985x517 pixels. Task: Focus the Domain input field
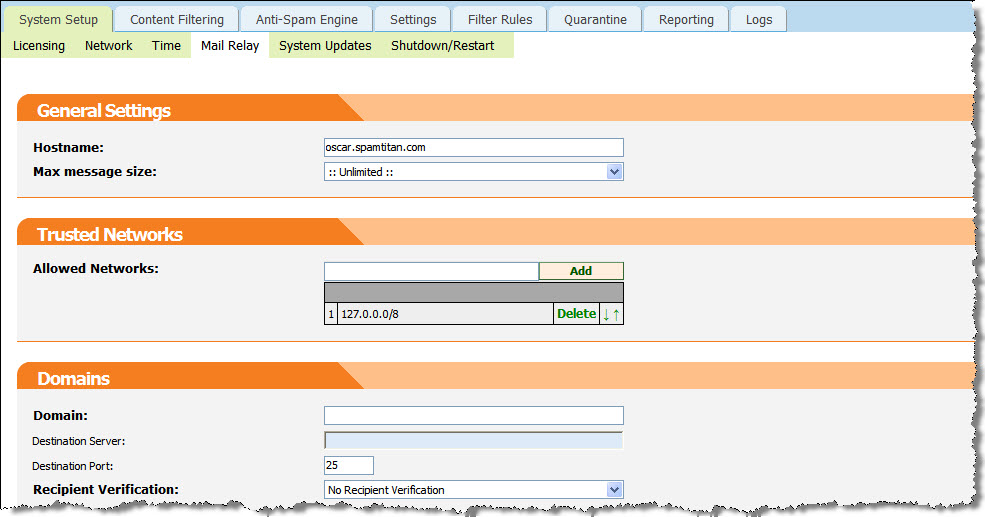click(x=473, y=415)
